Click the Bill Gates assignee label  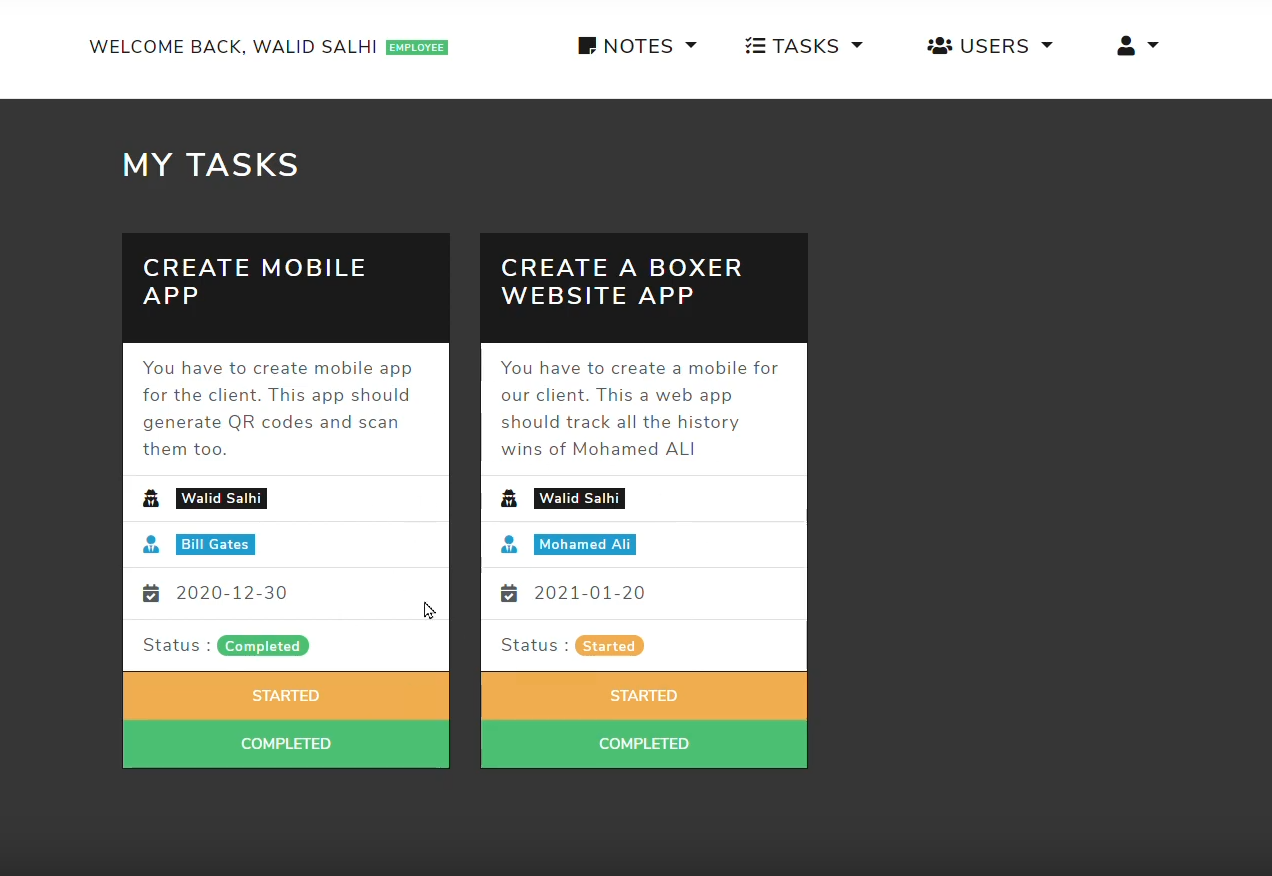tap(214, 544)
